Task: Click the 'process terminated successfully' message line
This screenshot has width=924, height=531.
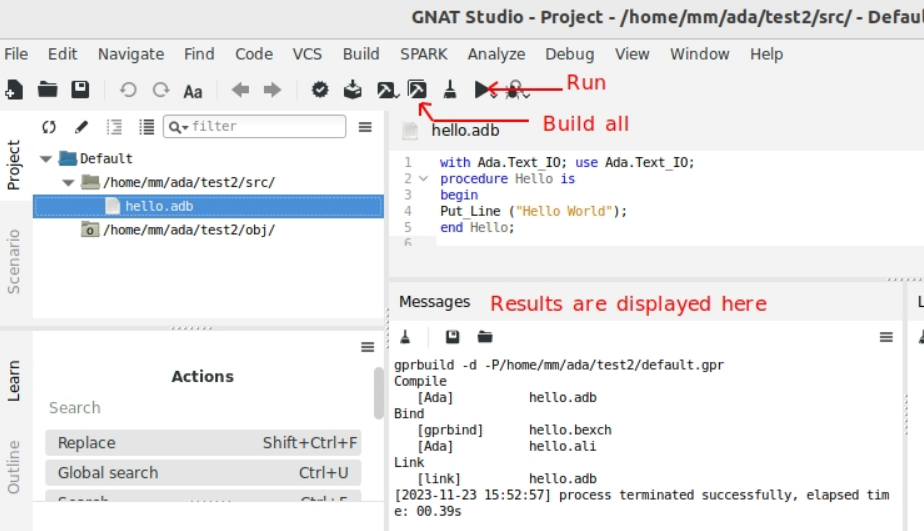Action: click(x=642, y=503)
